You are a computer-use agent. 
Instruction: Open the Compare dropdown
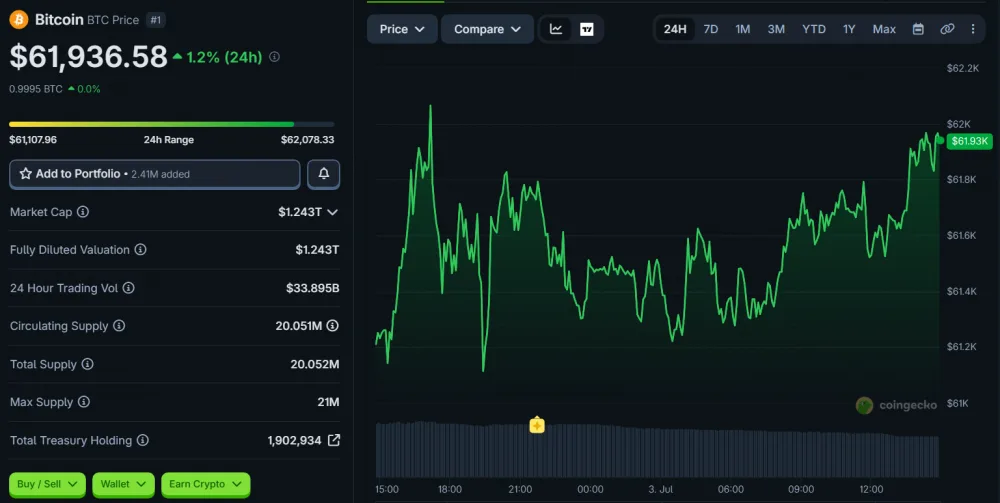tap(487, 29)
